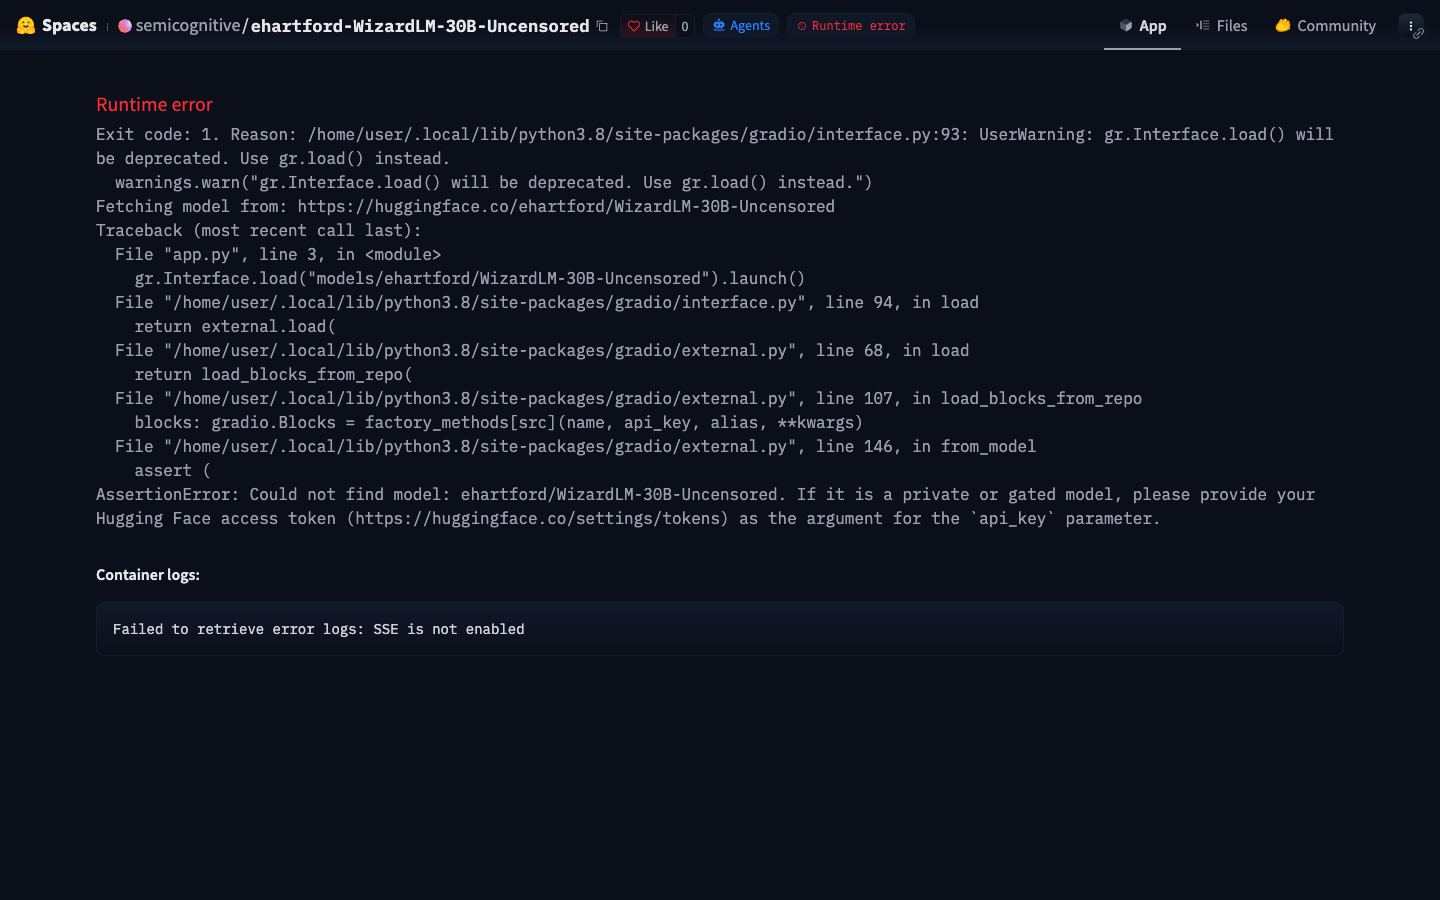Image resolution: width=1440 pixels, height=900 pixels.
Task: Click the 'assert (' line
Action: 172,470
